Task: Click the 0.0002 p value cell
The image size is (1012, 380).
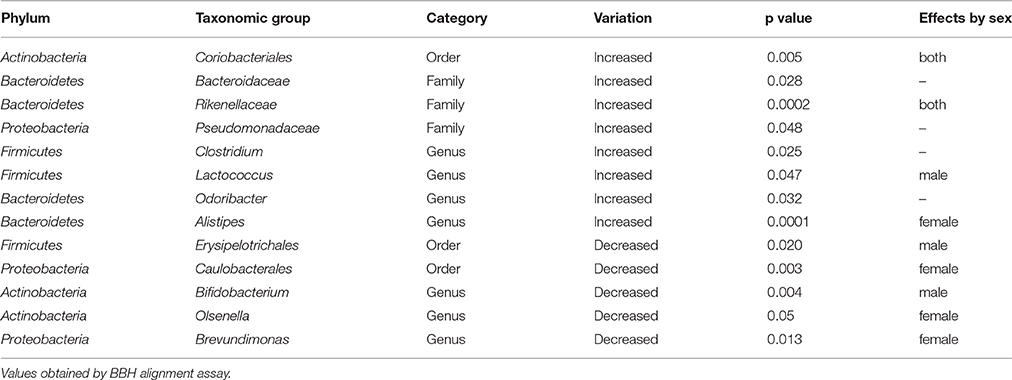Action: coord(785,105)
